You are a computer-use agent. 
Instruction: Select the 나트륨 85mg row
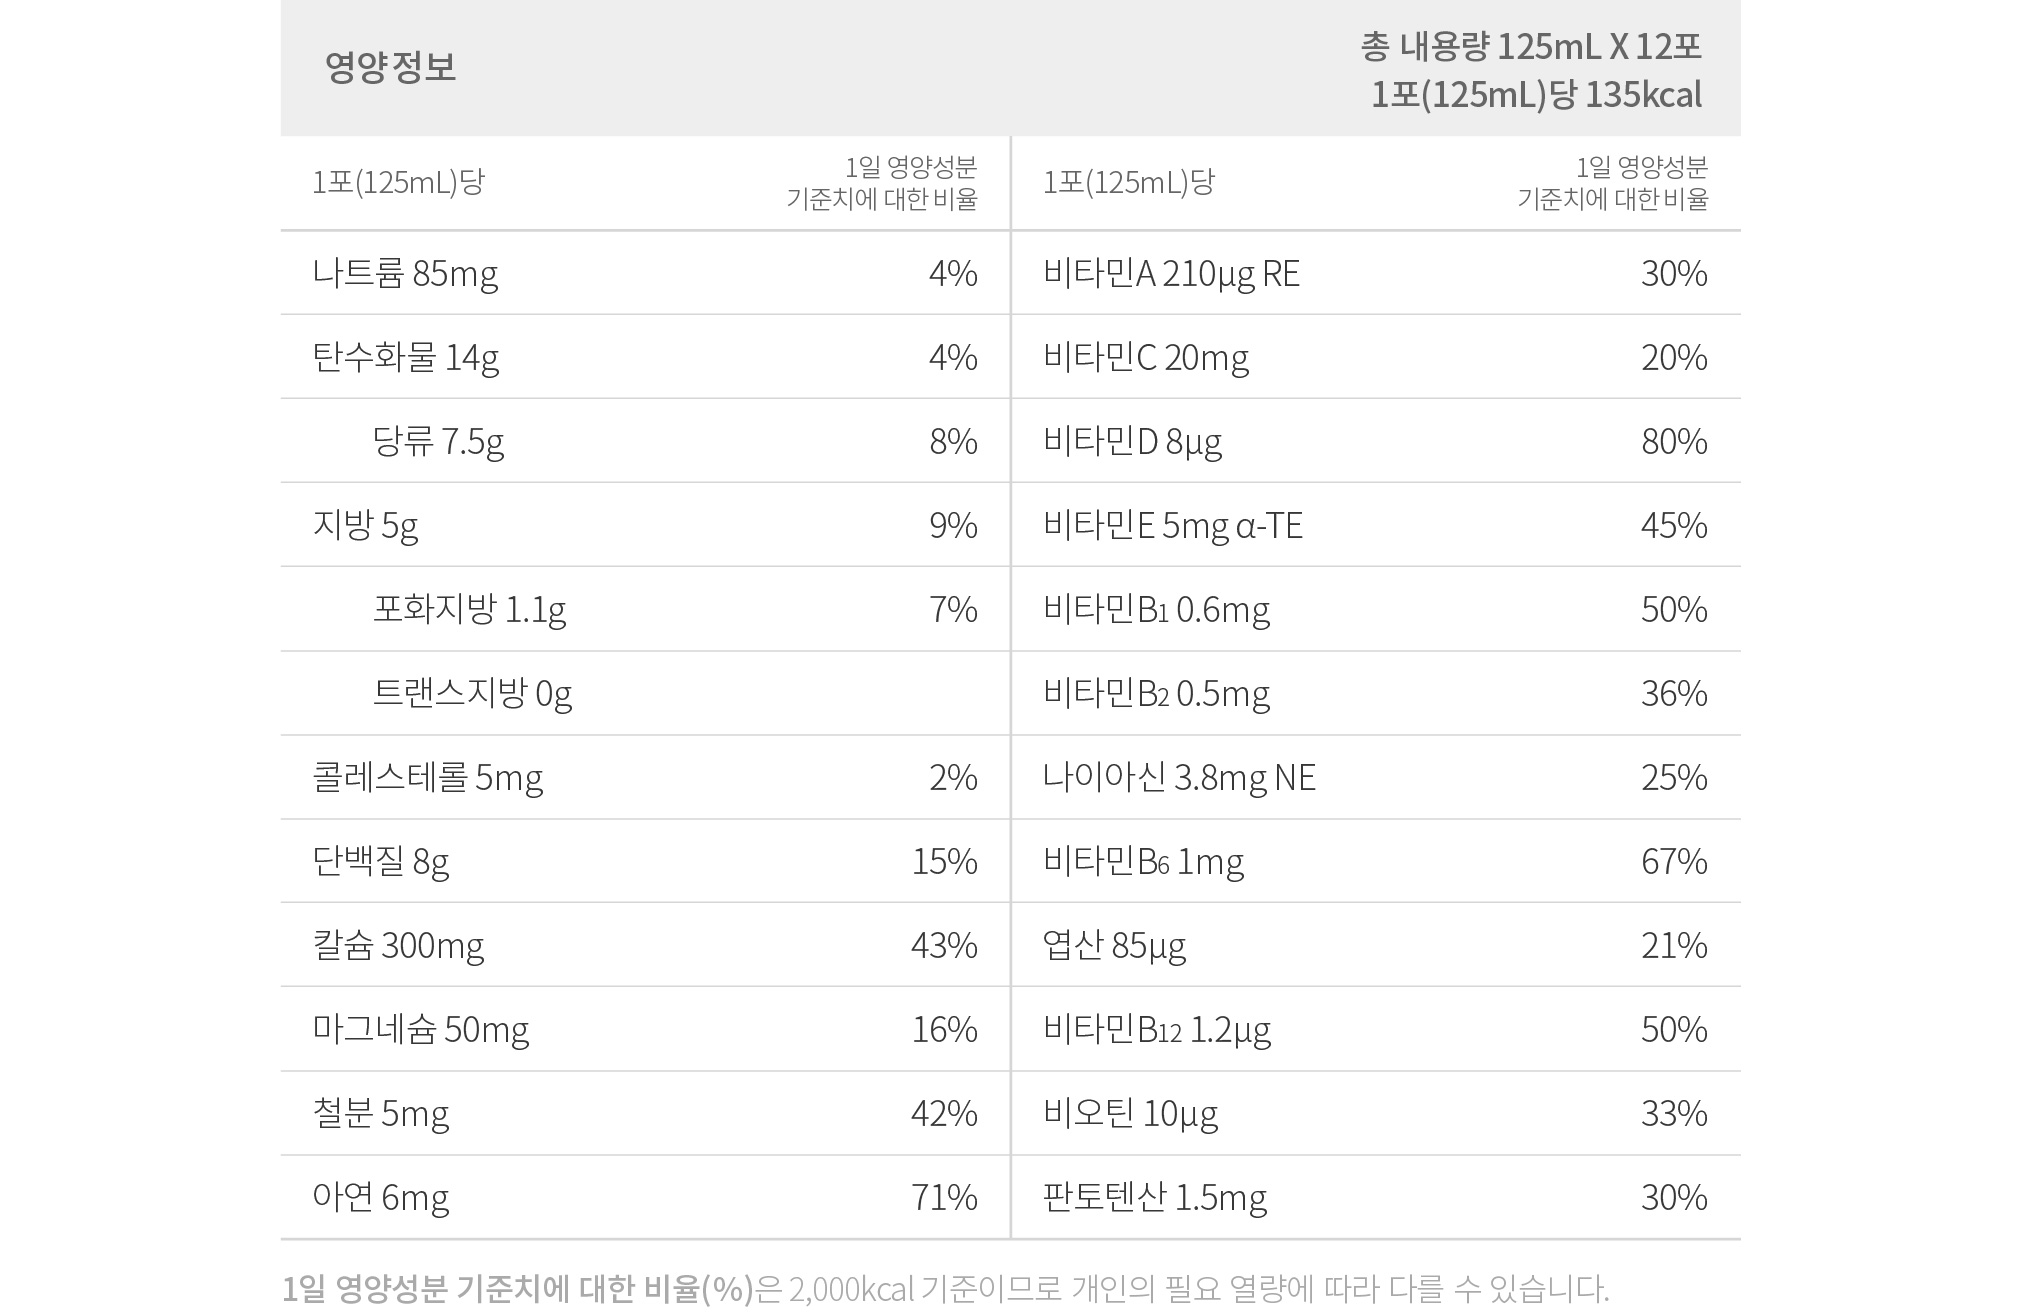point(645,273)
